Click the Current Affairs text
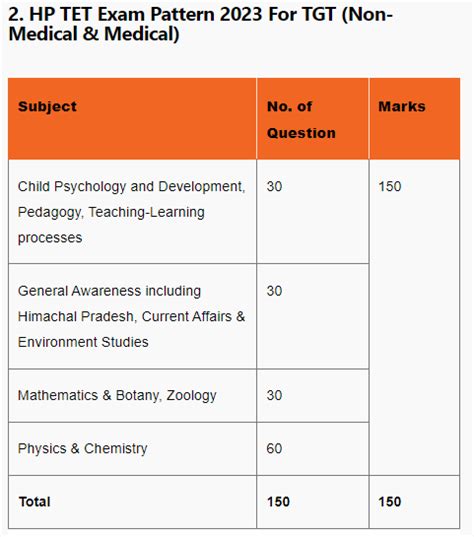The image size is (474, 537). (x=187, y=316)
